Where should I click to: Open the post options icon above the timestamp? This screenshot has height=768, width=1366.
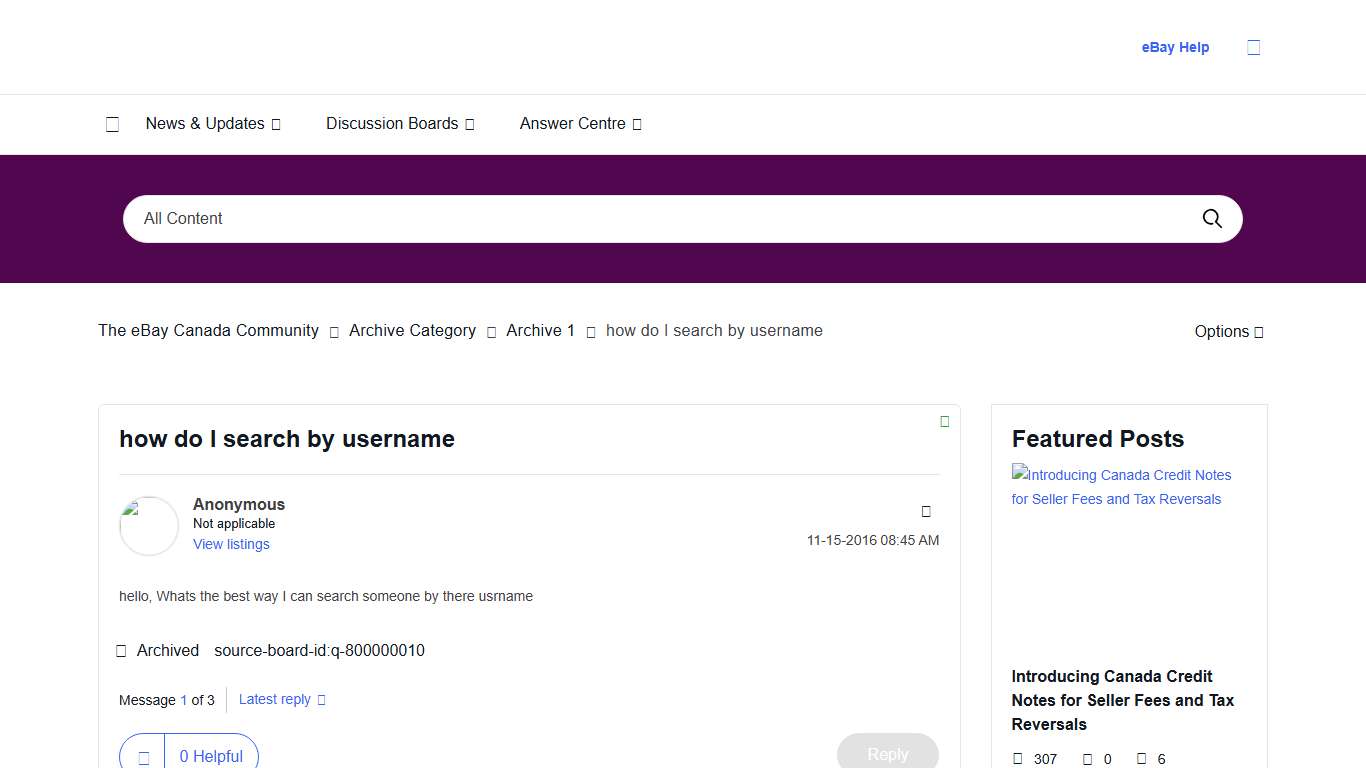(926, 511)
